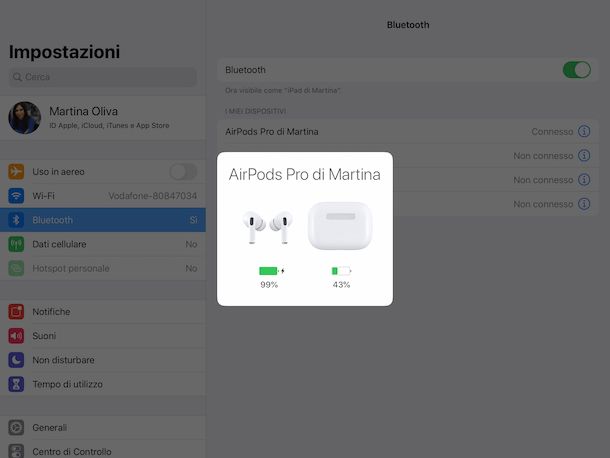Open the Dati cellulare row label
Image resolution: width=610 pixels, height=458 pixels.
59,244
